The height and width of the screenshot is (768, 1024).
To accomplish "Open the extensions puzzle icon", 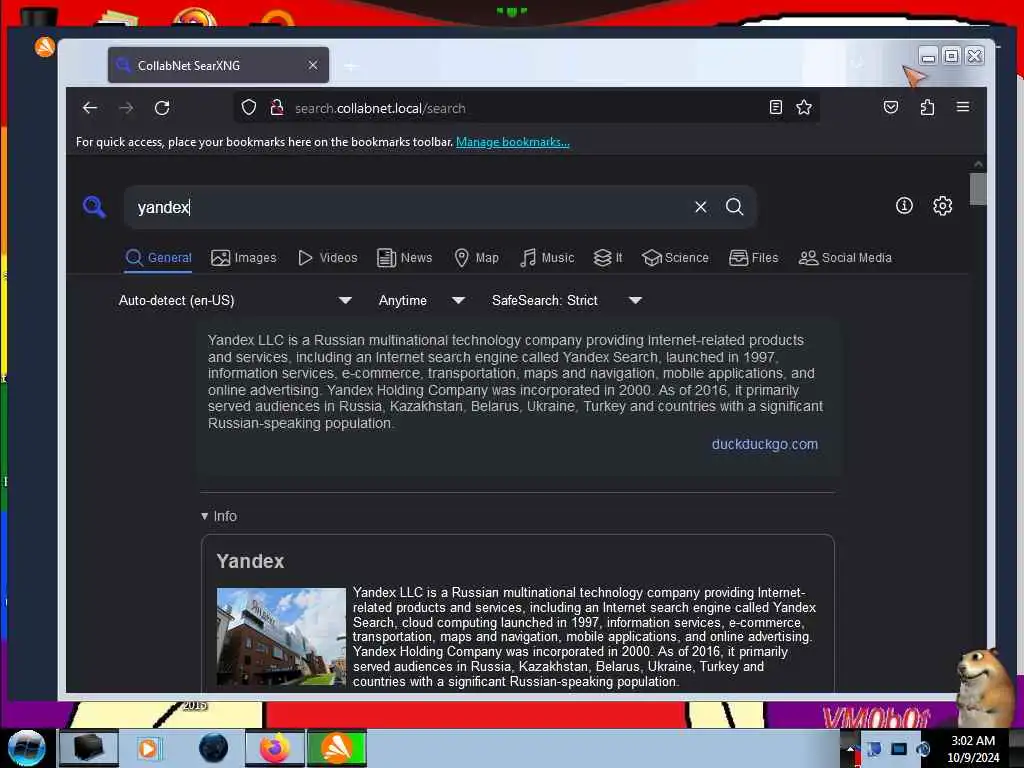I will click(927, 107).
